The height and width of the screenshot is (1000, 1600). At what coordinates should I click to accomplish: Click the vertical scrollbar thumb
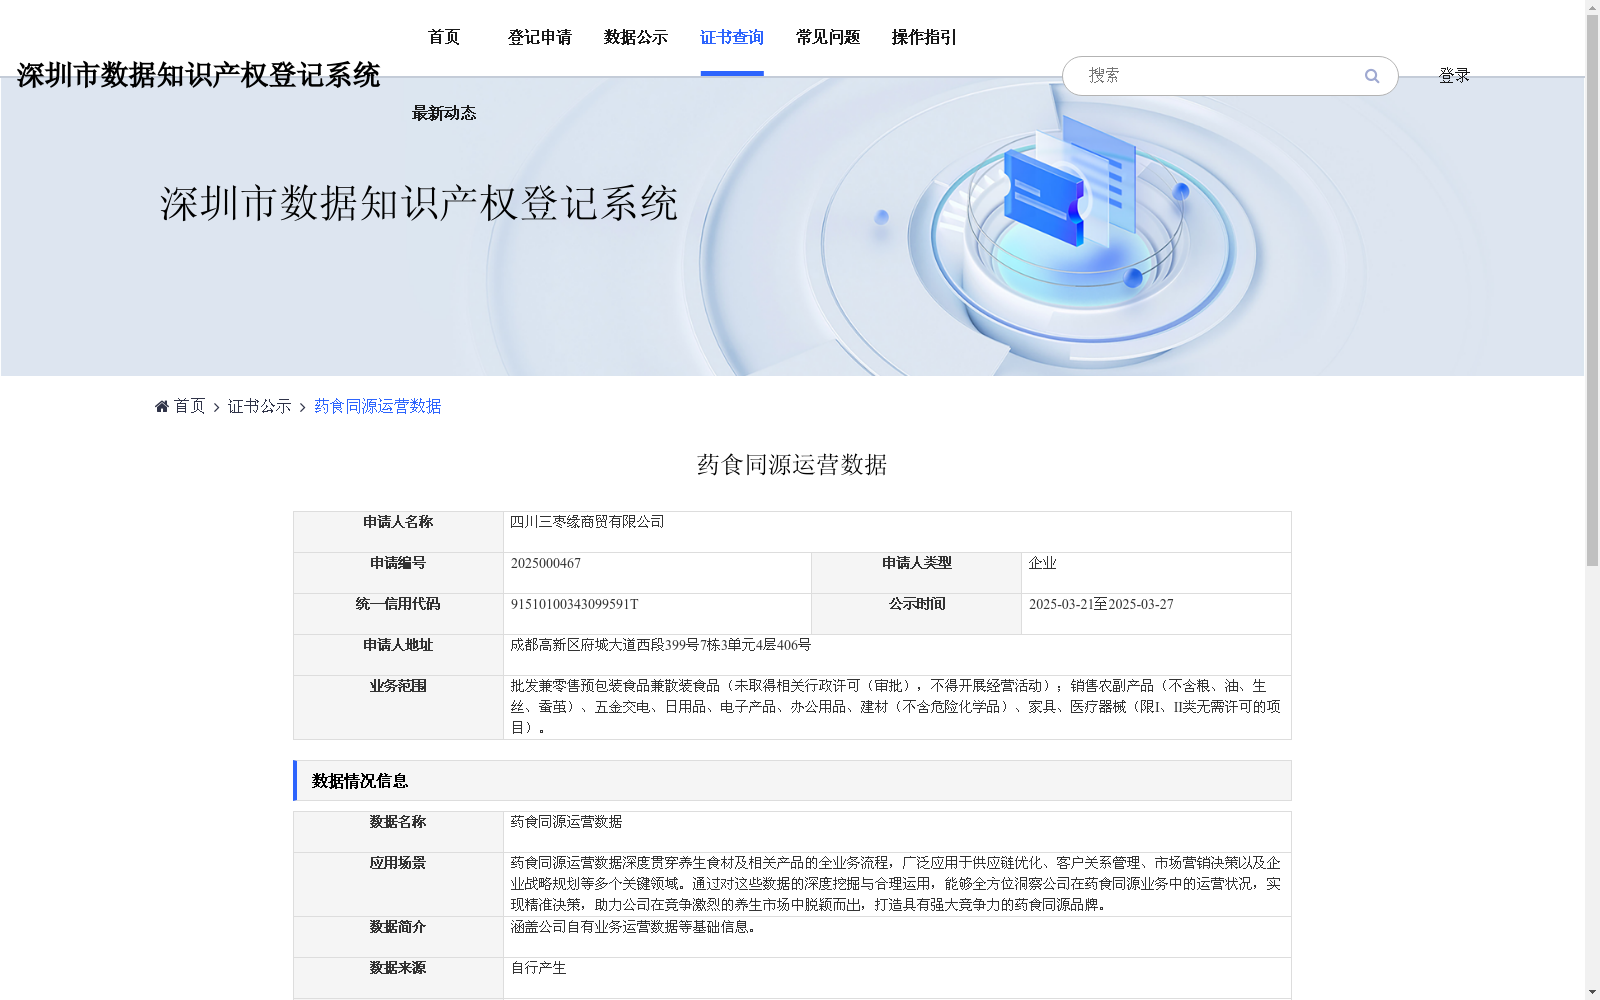pos(1592,291)
